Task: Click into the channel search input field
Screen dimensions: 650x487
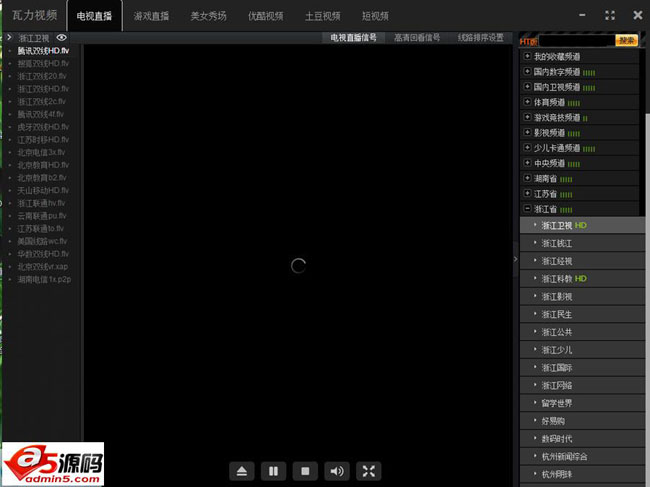Action: point(576,41)
